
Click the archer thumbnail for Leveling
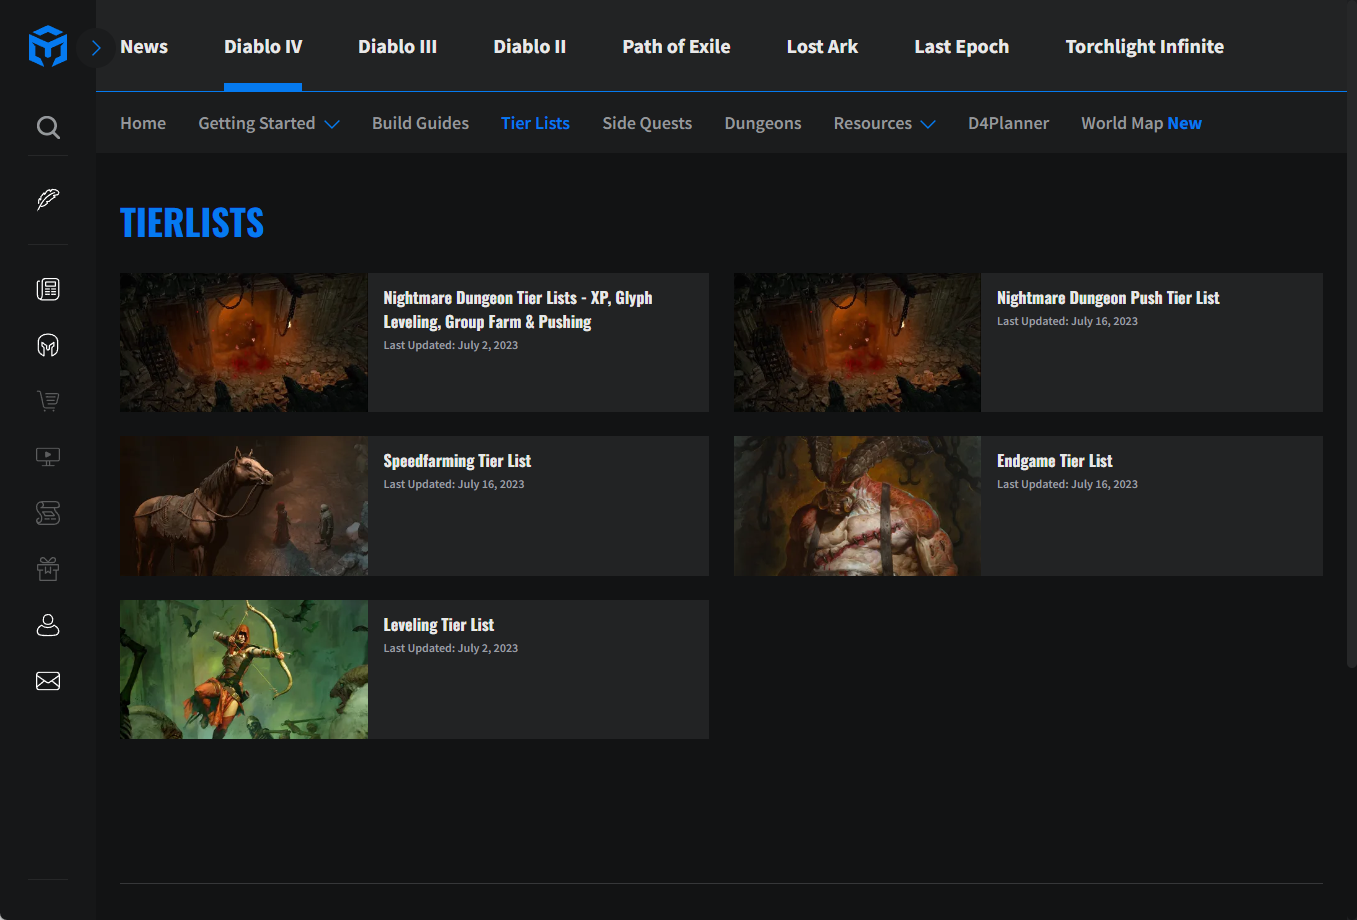pos(244,670)
